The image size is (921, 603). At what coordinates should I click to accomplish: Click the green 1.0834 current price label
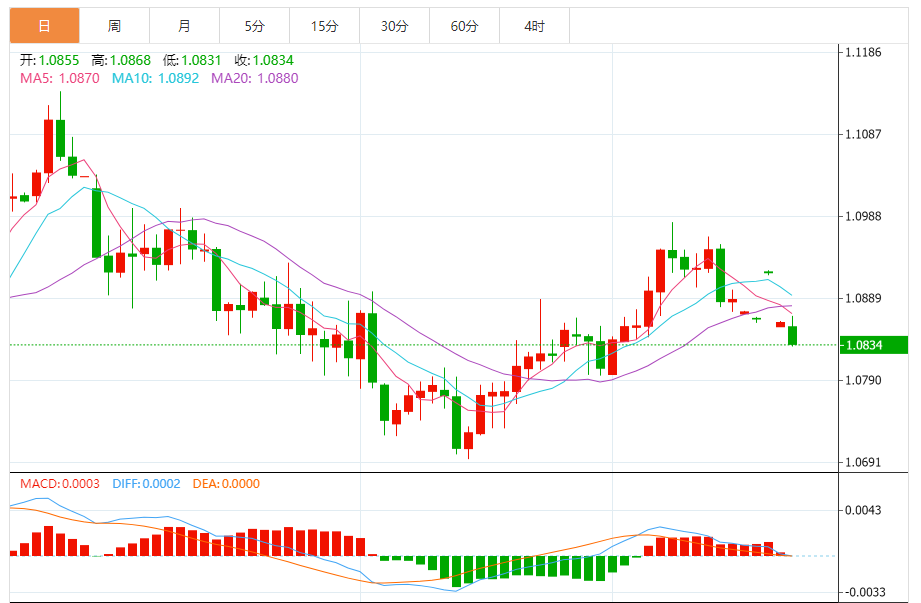point(873,345)
